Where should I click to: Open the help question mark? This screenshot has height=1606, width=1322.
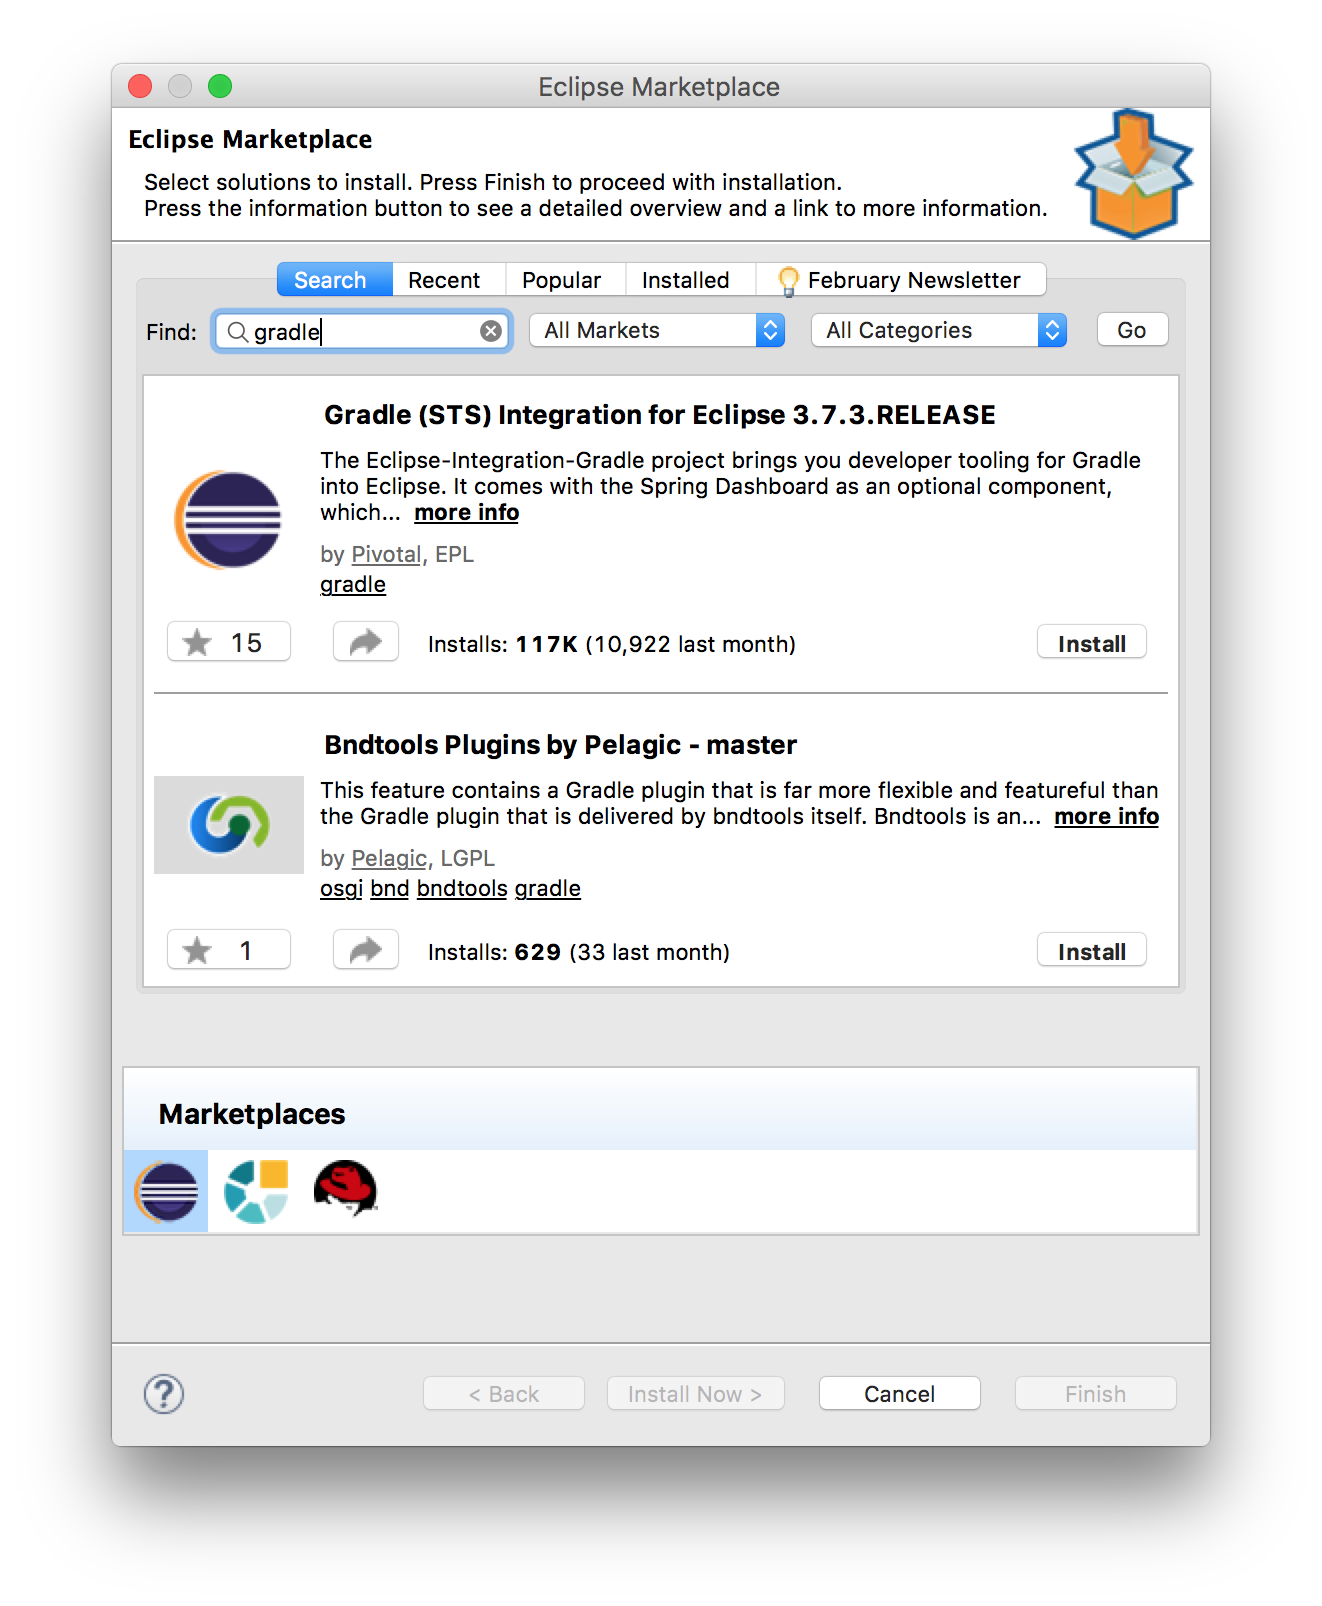pyautogui.click(x=164, y=1394)
